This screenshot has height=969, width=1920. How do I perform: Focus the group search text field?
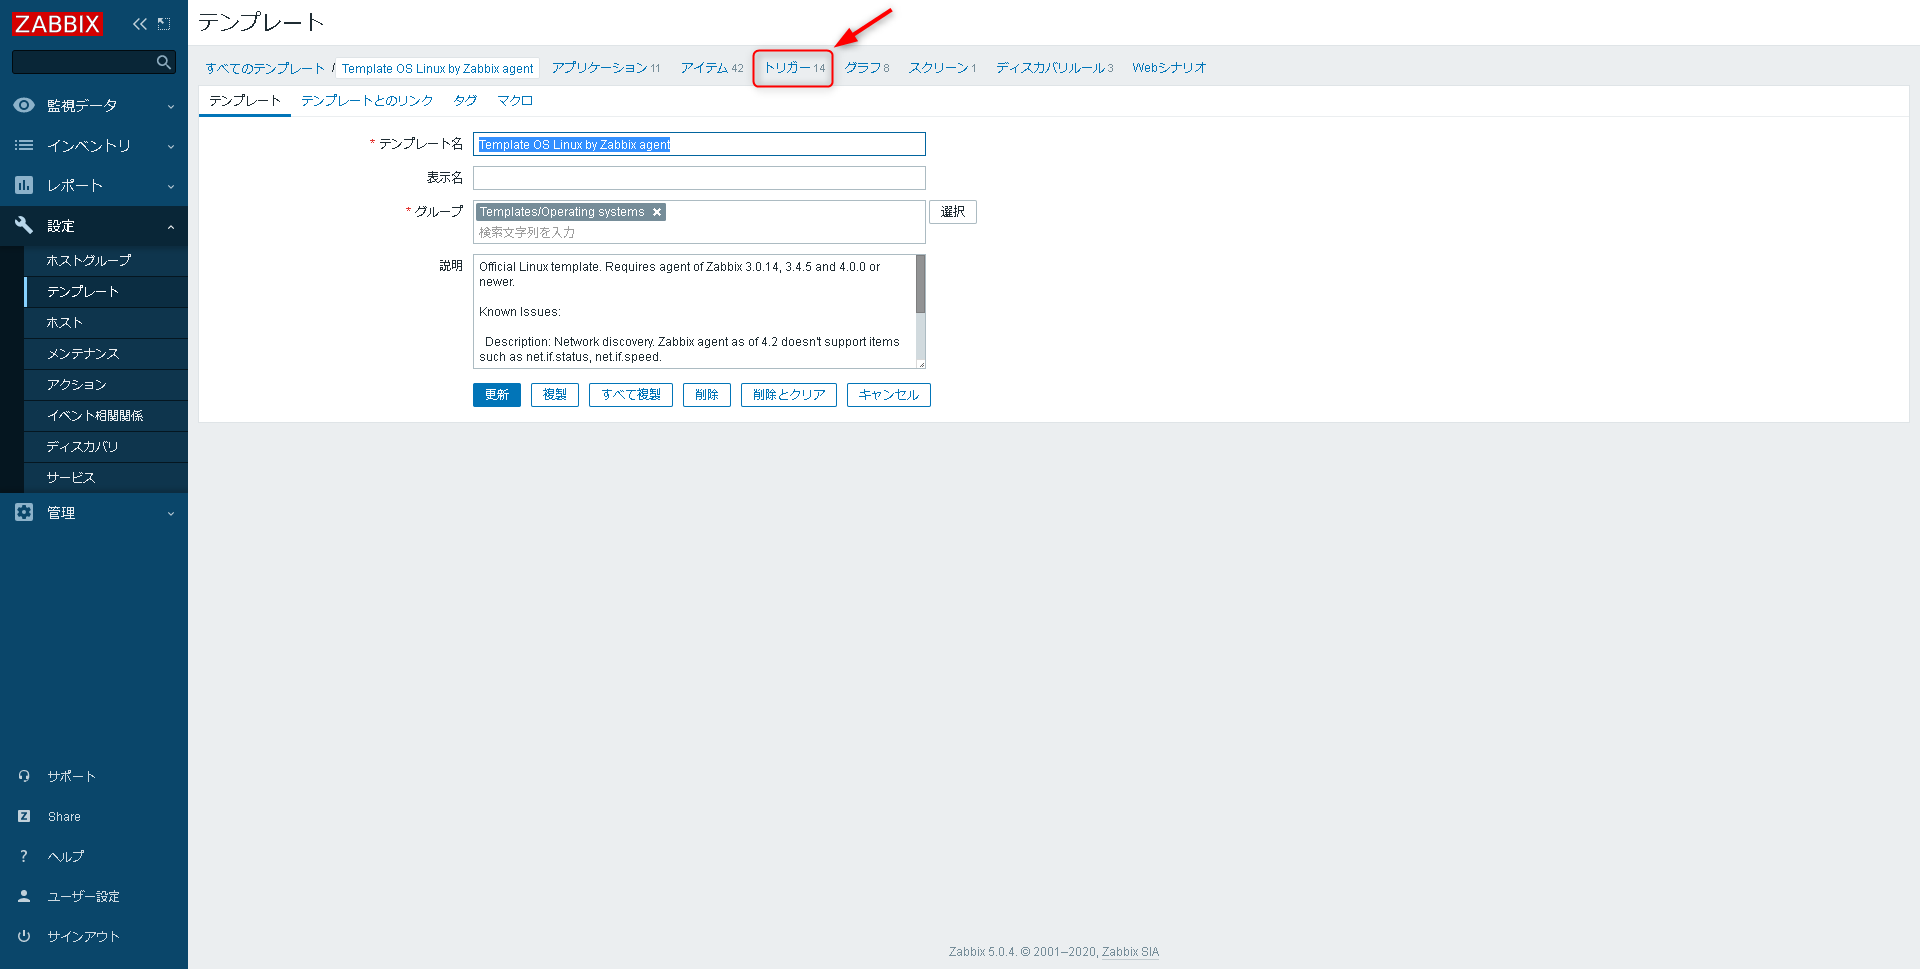[x=699, y=232]
